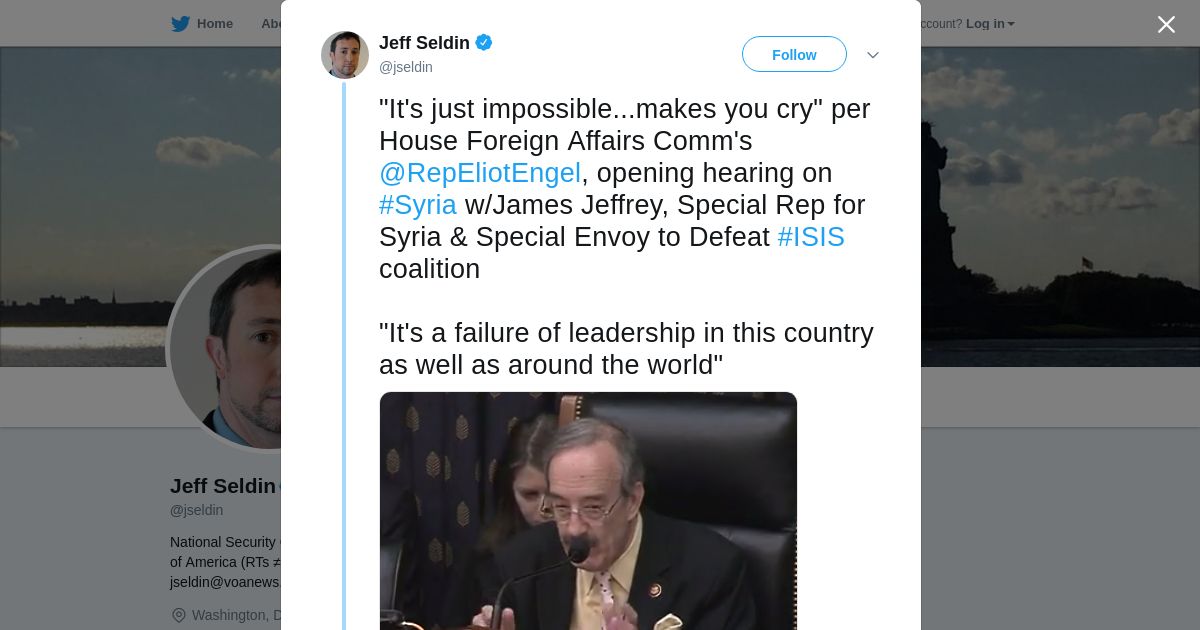Screen dimensions: 1200x630
Task: Close the tweet overlay with X
Action: (1166, 24)
